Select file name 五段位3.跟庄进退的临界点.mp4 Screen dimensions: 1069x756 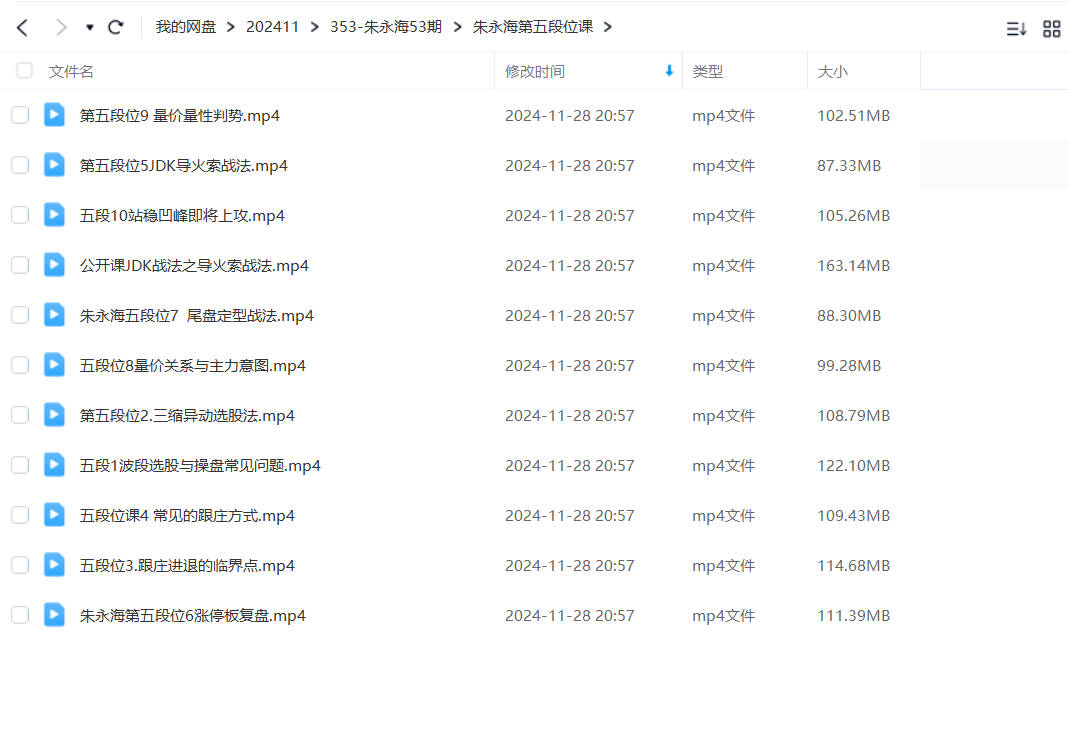point(187,566)
